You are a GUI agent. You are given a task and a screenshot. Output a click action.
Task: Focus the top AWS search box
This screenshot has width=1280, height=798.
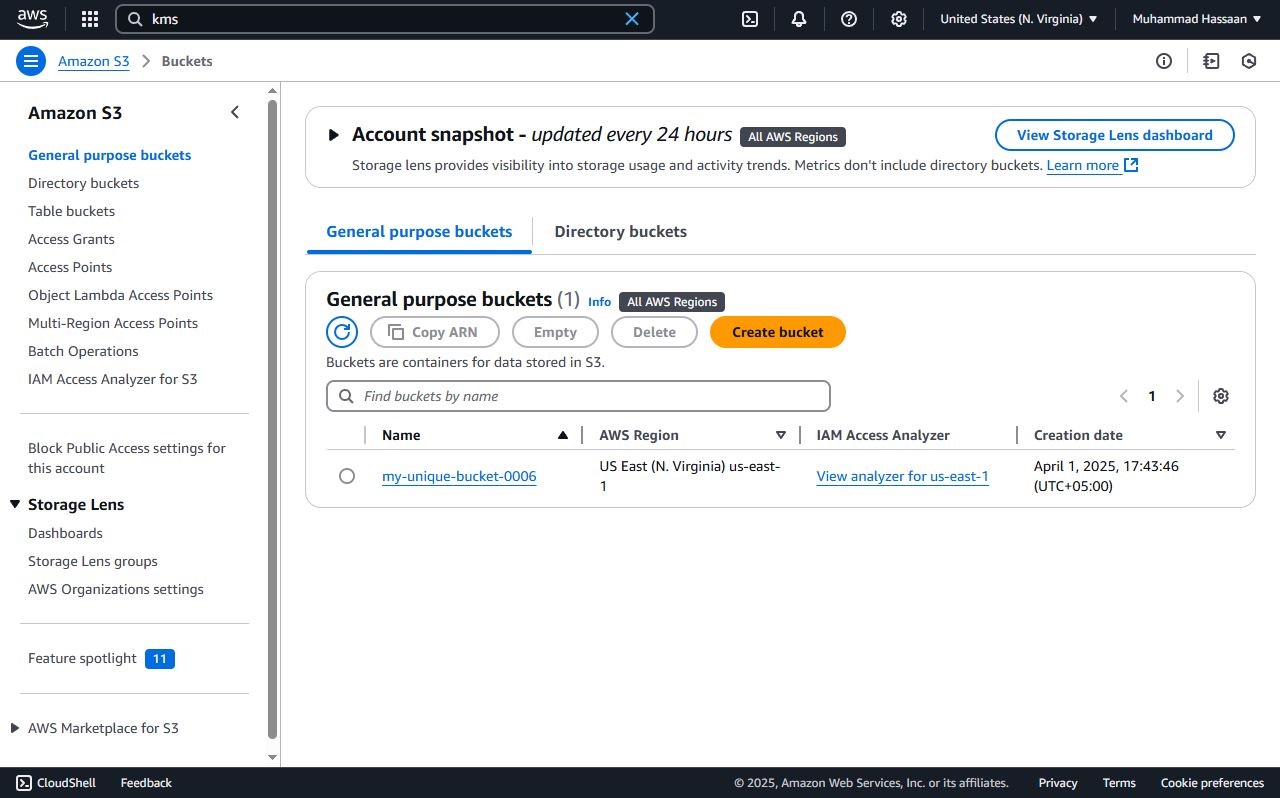[x=385, y=19]
